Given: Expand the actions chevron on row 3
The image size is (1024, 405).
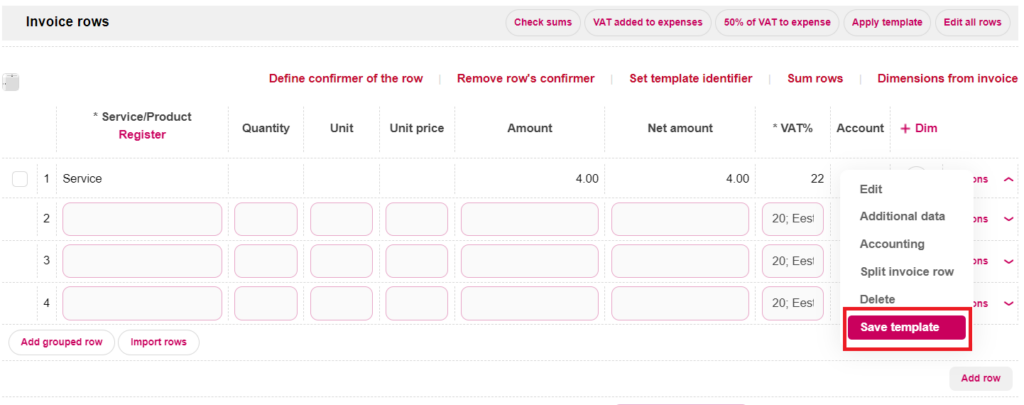Looking at the screenshot, I should 1008,261.
